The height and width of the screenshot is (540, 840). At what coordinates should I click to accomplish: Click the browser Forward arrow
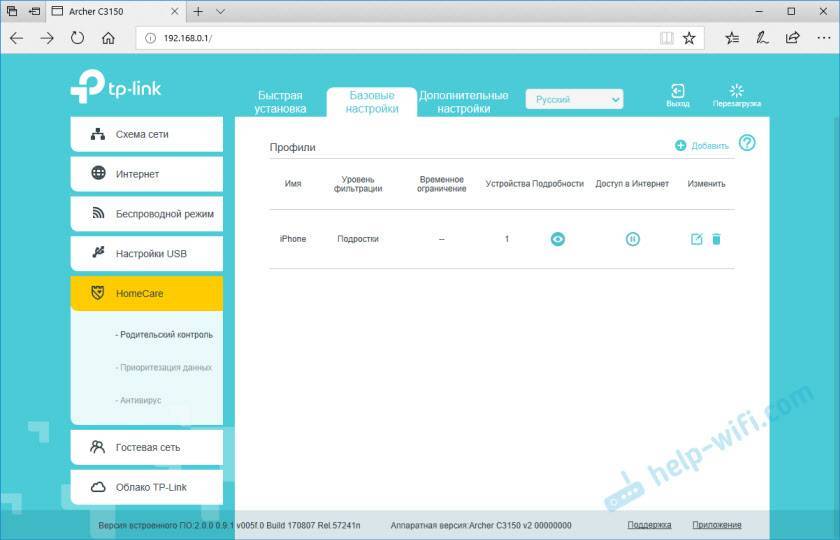click(47, 38)
